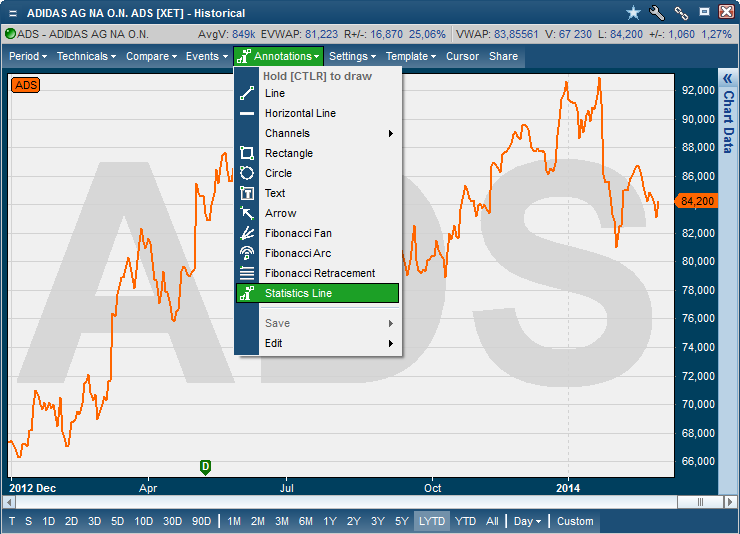The height and width of the screenshot is (534, 740).
Task: Open the Settings dropdown menu
Action: (x=352, y=56)
